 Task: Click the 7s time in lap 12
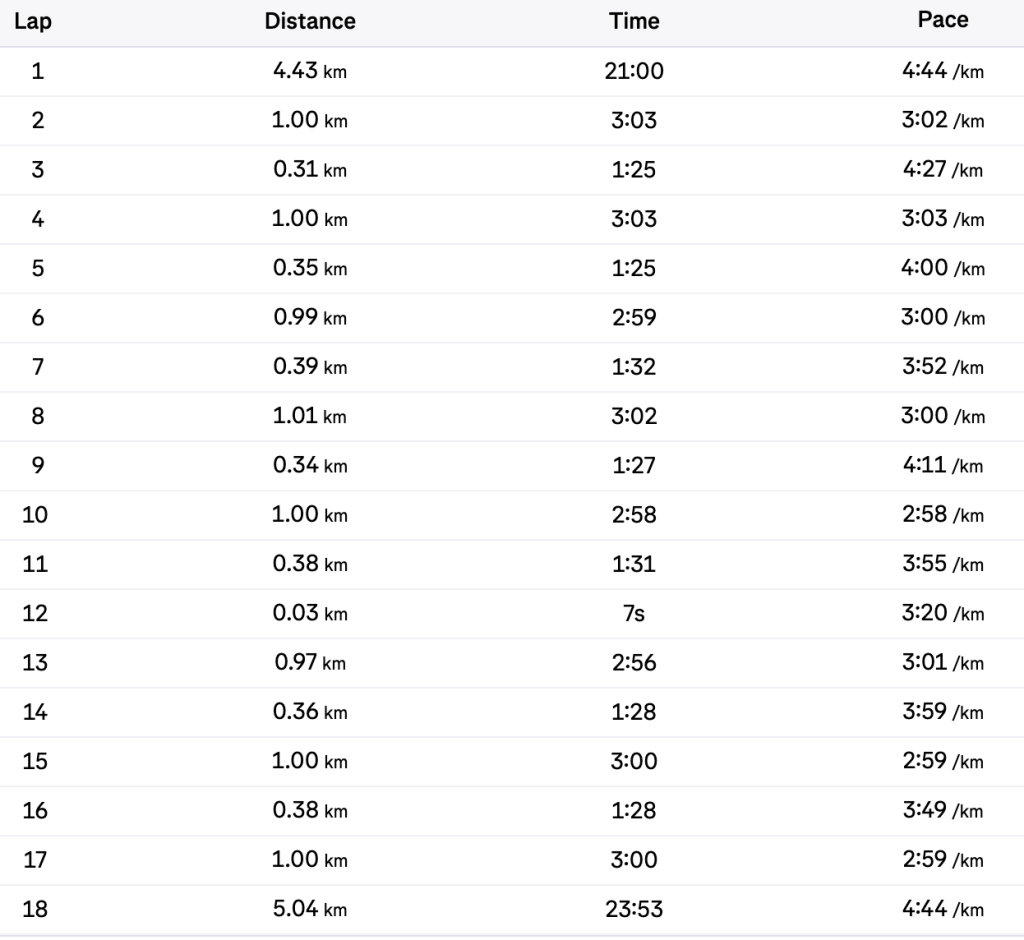pyautogui.click(x=634, y=613)
